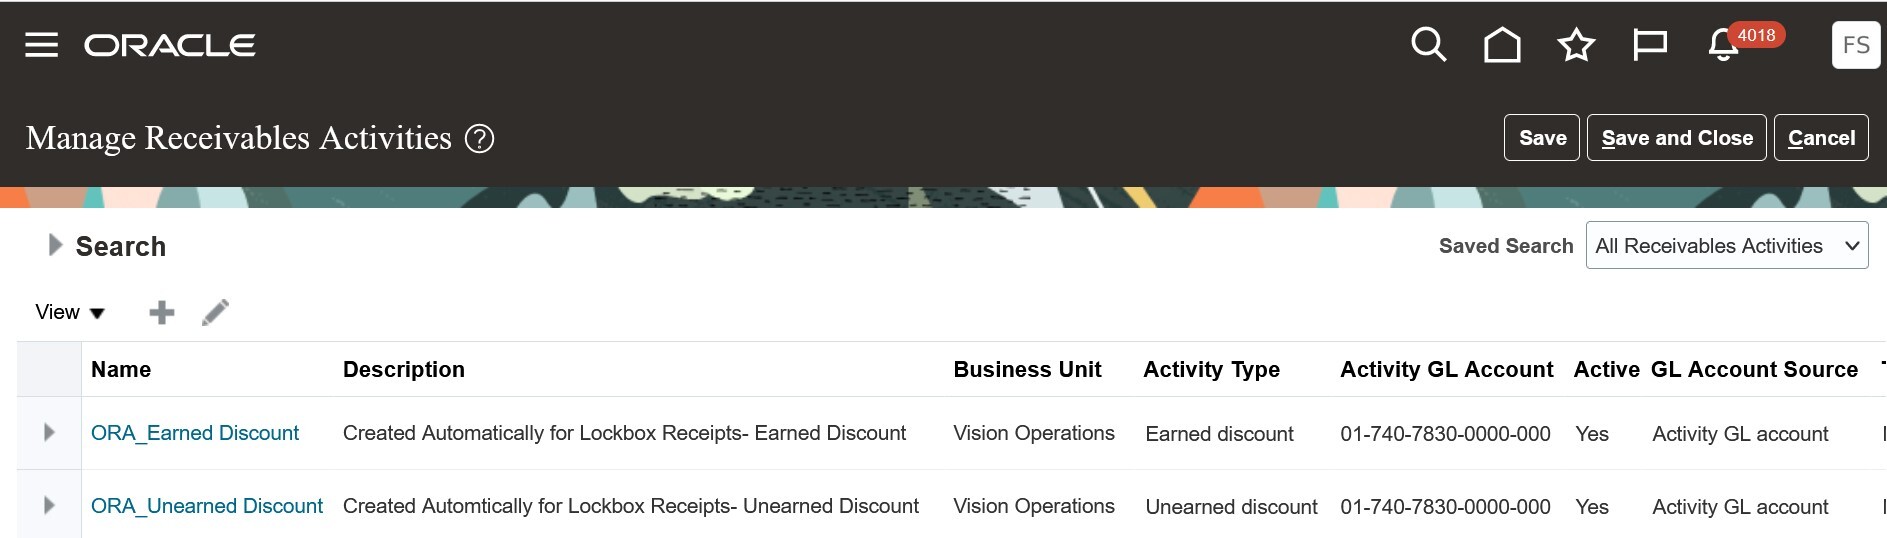Open the FS user profile menu
Viewport: 1887px width, 538px height.
1856,45
